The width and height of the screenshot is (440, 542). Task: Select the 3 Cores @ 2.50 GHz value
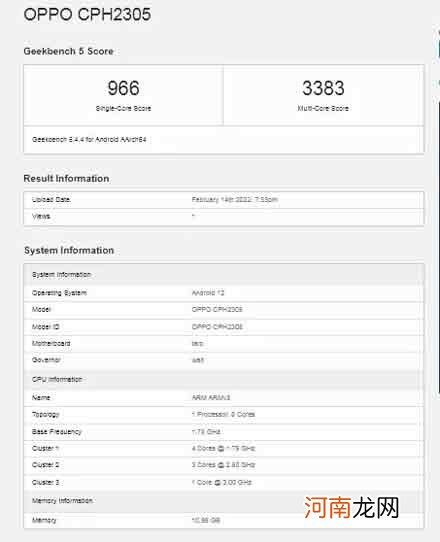tap(223, 465)
